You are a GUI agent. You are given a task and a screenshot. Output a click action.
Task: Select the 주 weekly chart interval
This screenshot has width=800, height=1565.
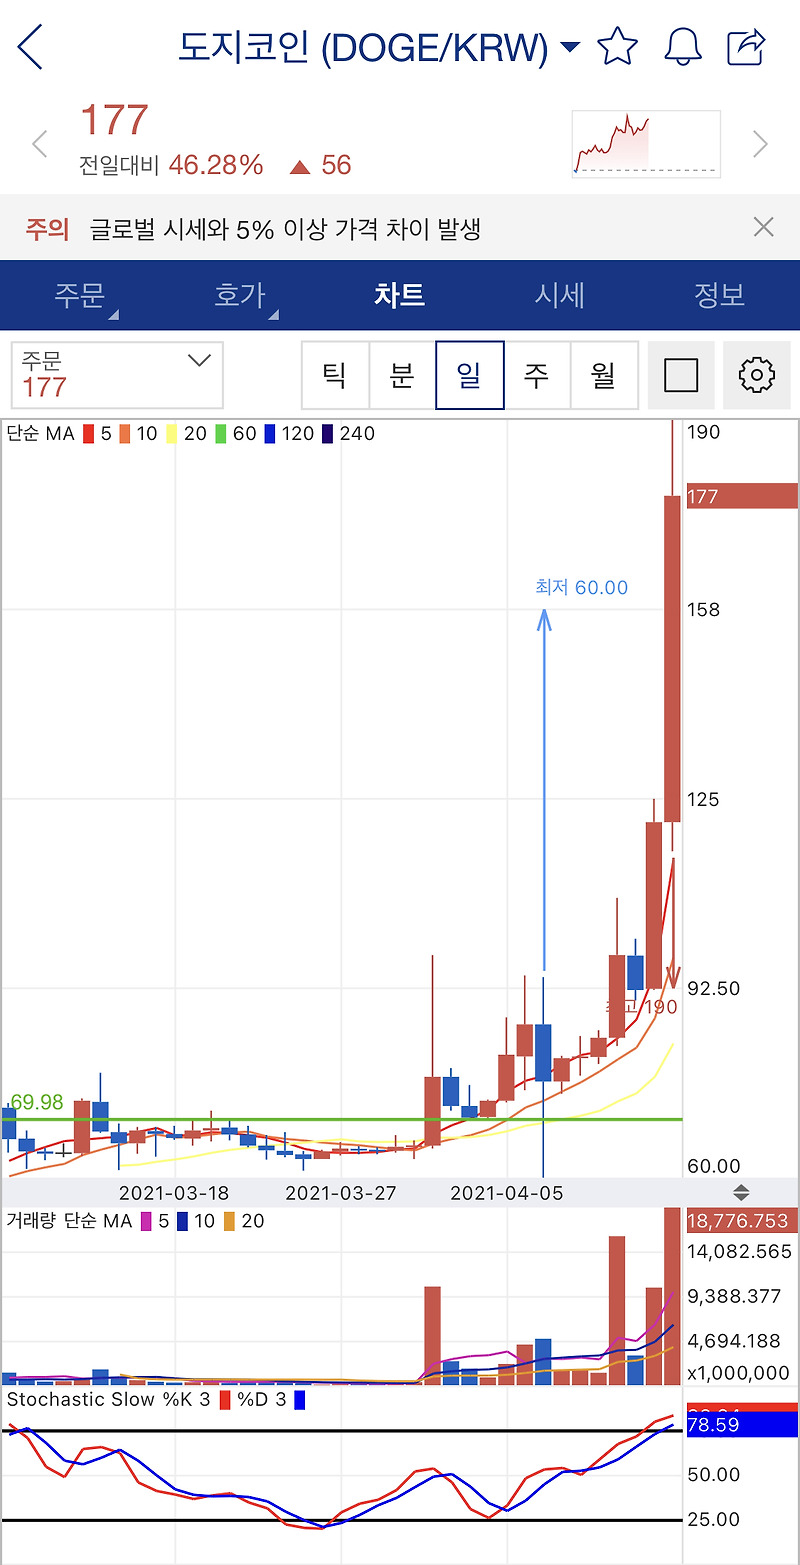tap(537, 375)
